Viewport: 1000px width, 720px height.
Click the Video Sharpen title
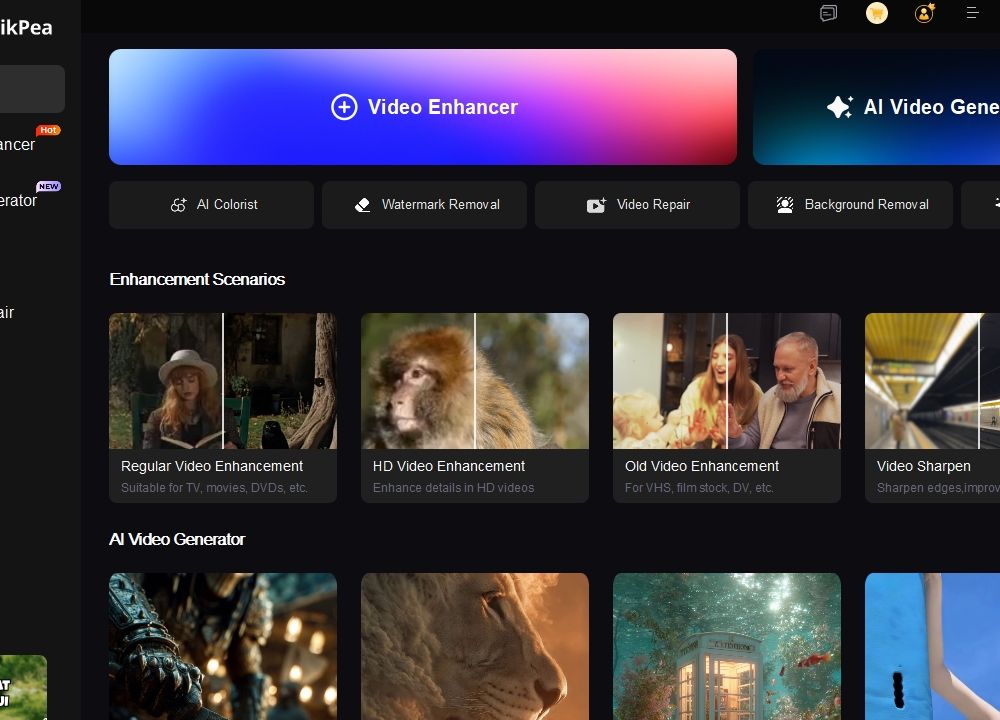[x=923, y=466]
